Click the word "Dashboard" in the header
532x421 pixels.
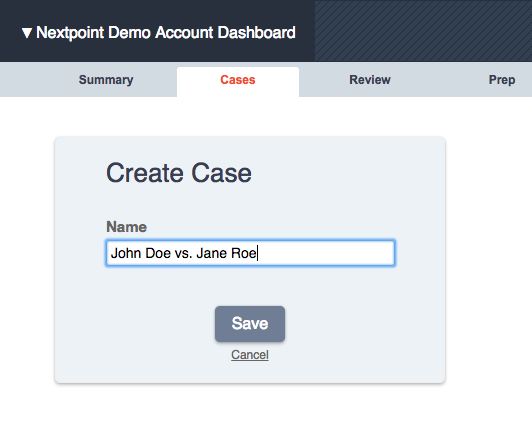coord(256,33)
